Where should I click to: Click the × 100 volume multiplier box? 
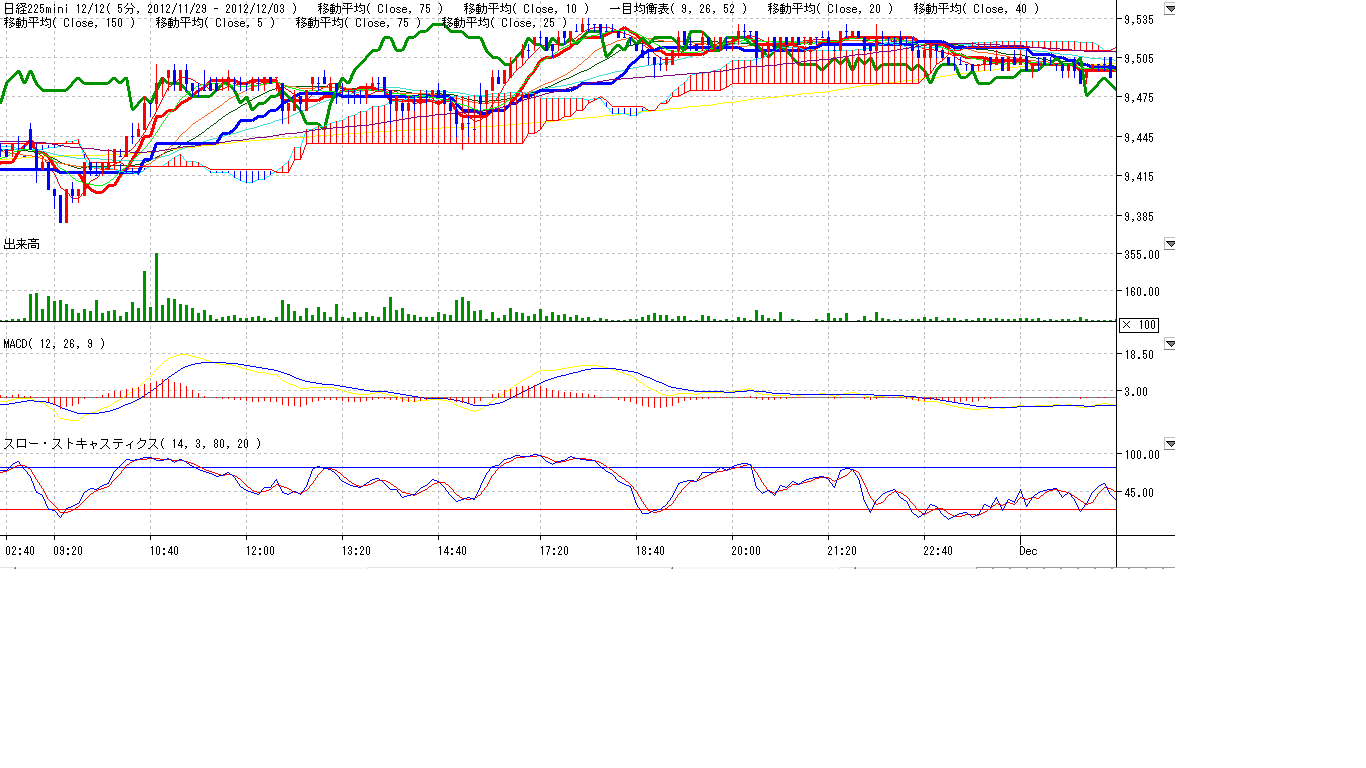click(x=1138, y=325)
